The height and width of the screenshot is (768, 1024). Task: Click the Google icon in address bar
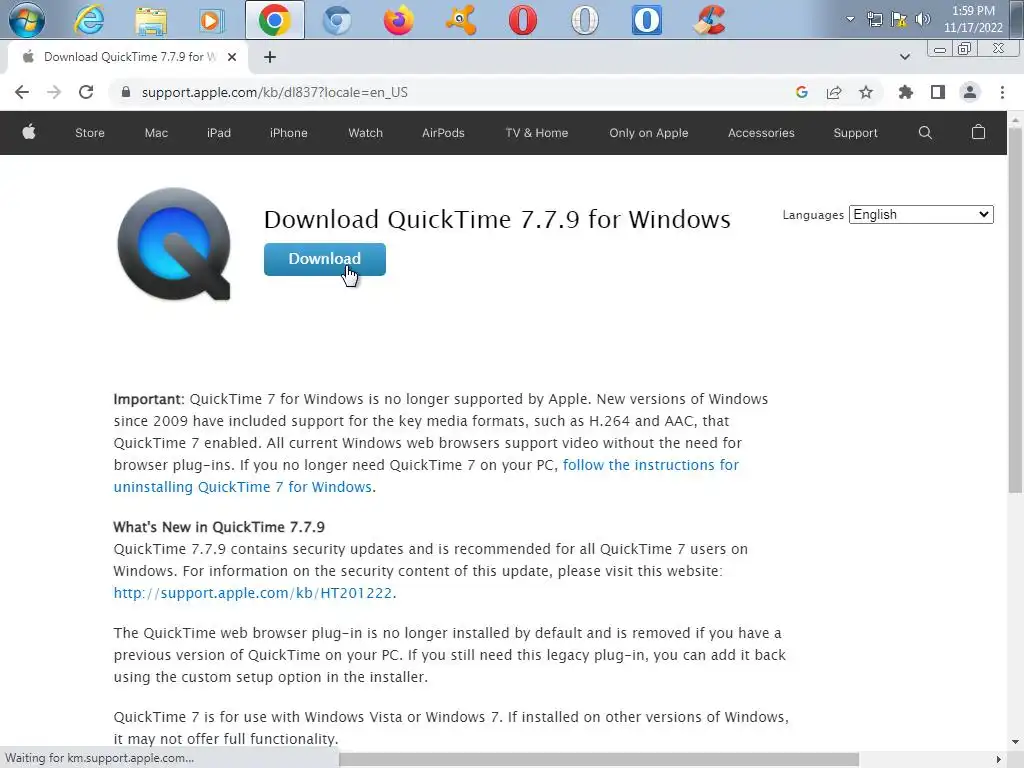point(802,92)
